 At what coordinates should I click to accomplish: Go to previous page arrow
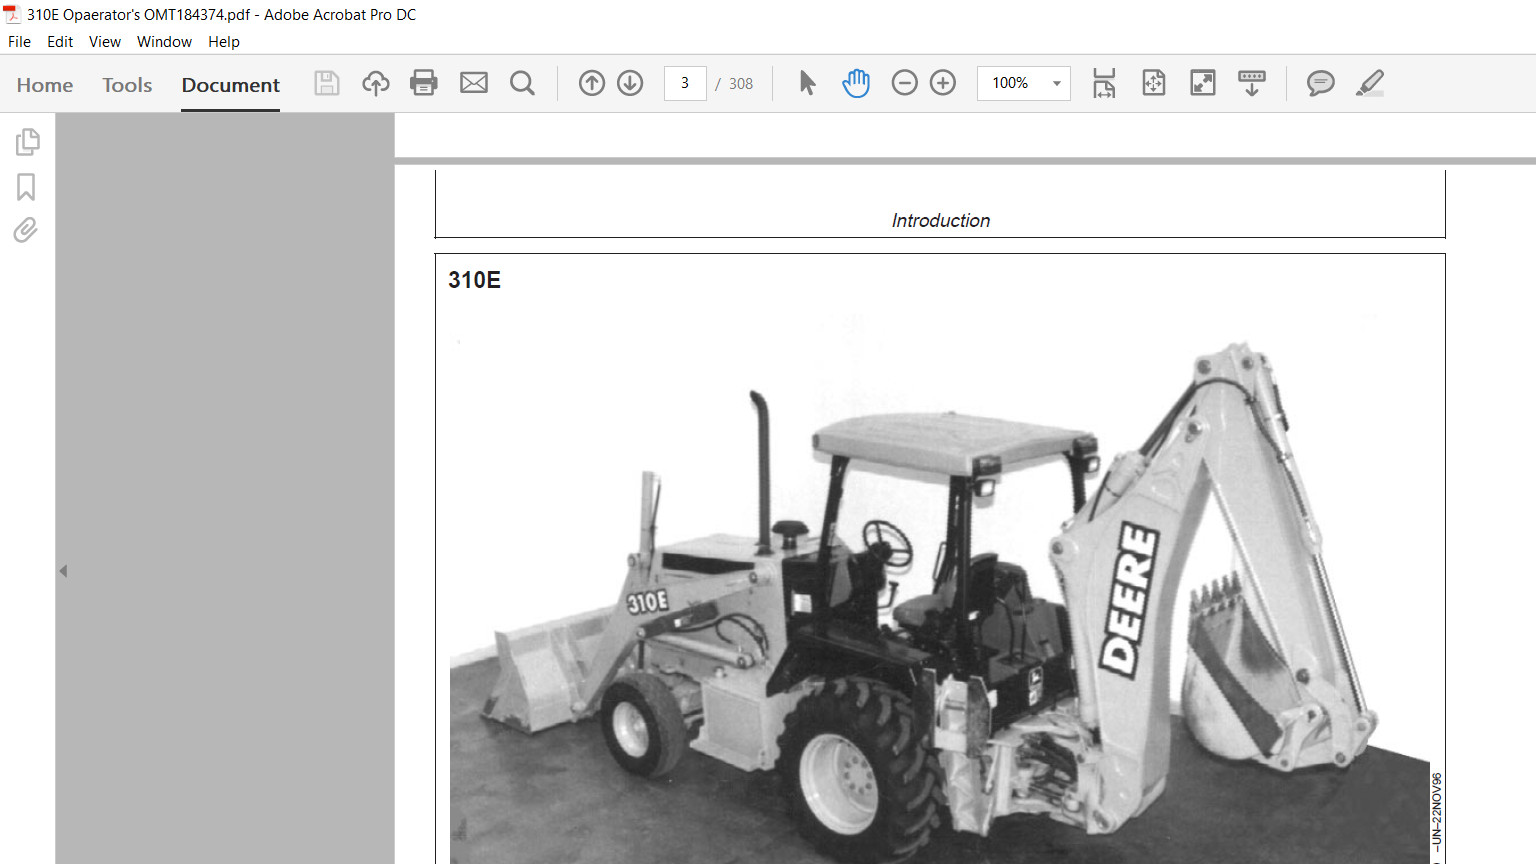pyautogui.click(x=592, y=83)
